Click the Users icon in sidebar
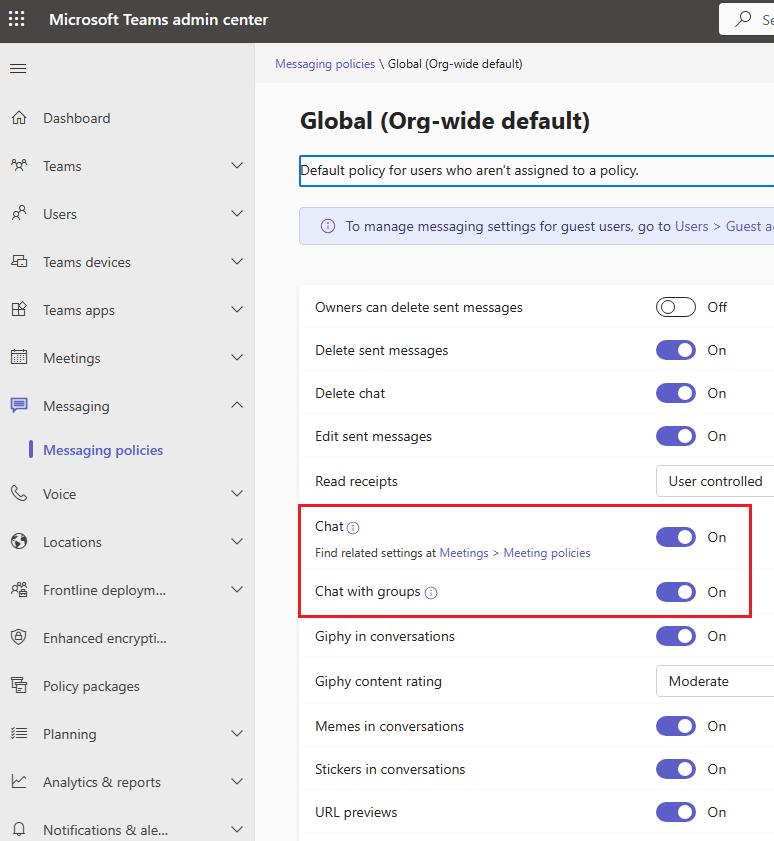Image resolution: width=774 pixels, height=841 pixels. tap(19, 213)
